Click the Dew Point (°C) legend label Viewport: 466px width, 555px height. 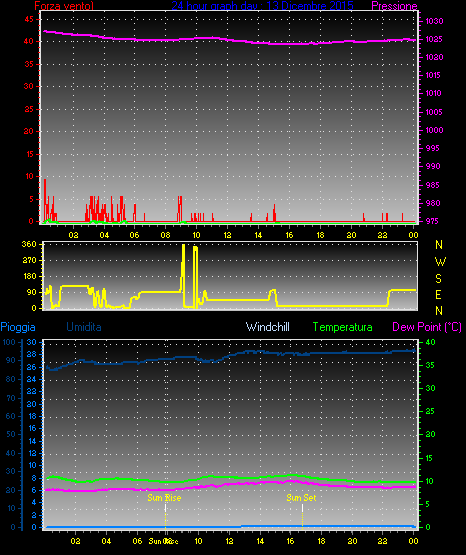point(427,327)
